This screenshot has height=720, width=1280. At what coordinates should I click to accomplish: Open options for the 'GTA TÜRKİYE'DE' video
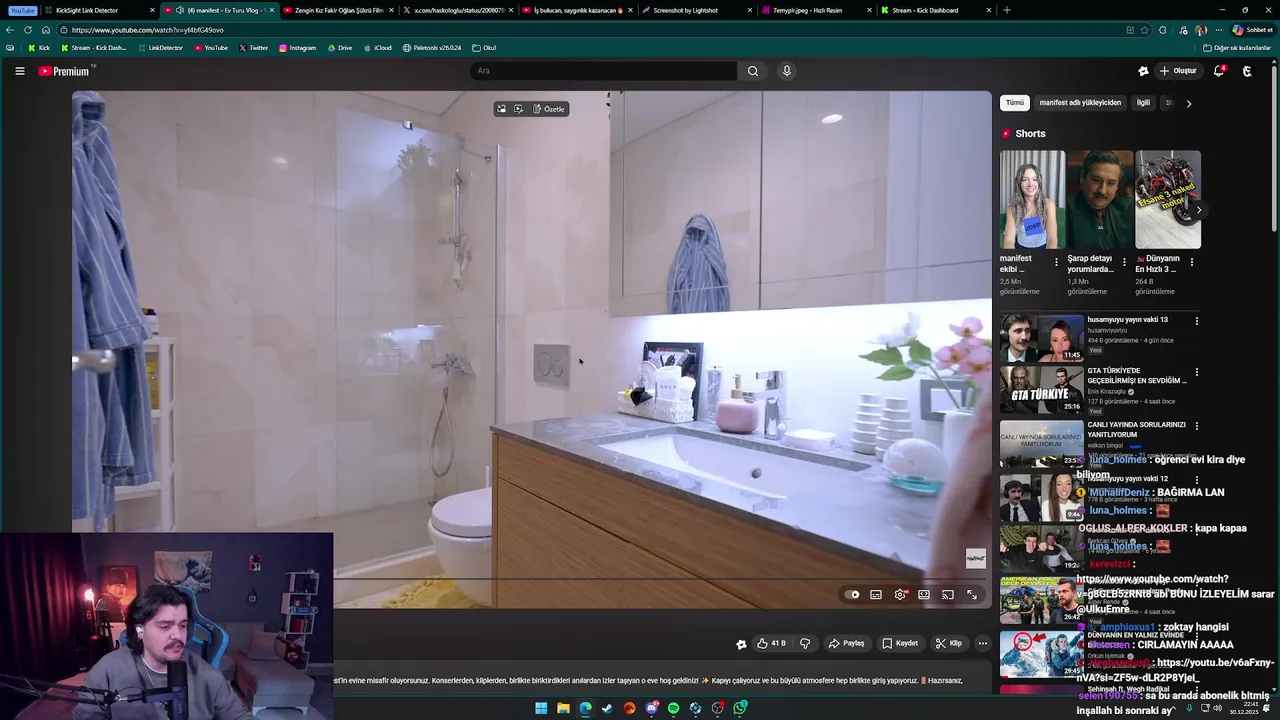pos(1196,372)
